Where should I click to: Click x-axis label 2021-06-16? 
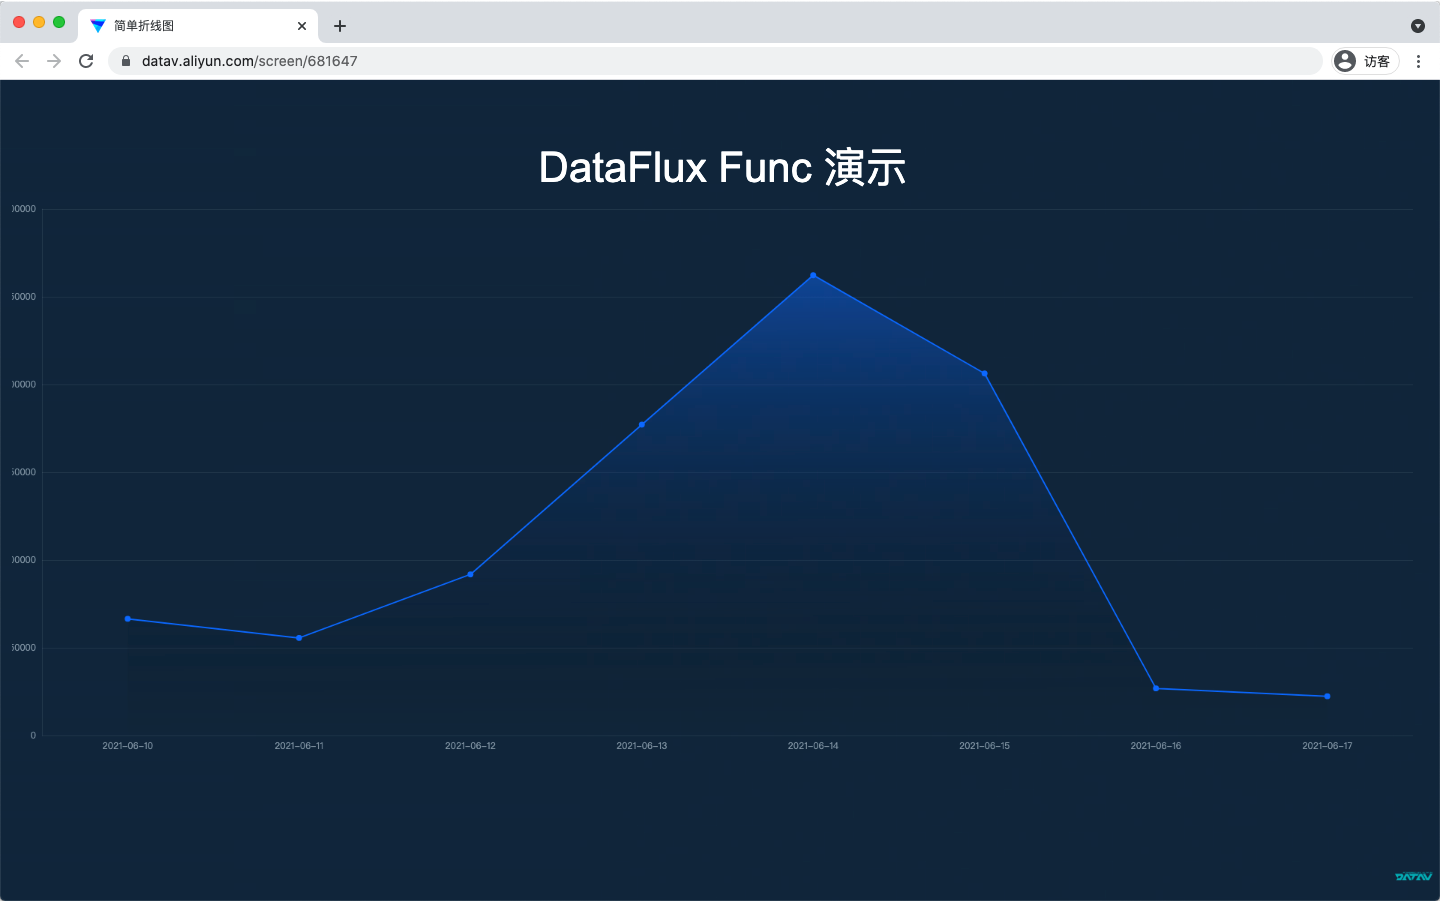[x=1156, y=746]
